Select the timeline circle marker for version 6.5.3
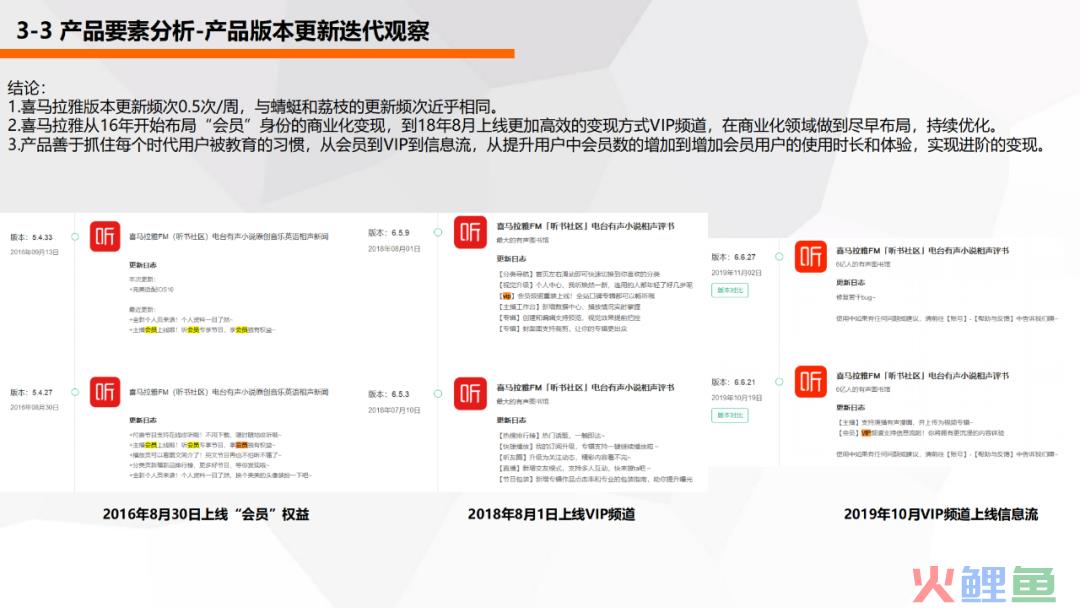 point(438,394)
